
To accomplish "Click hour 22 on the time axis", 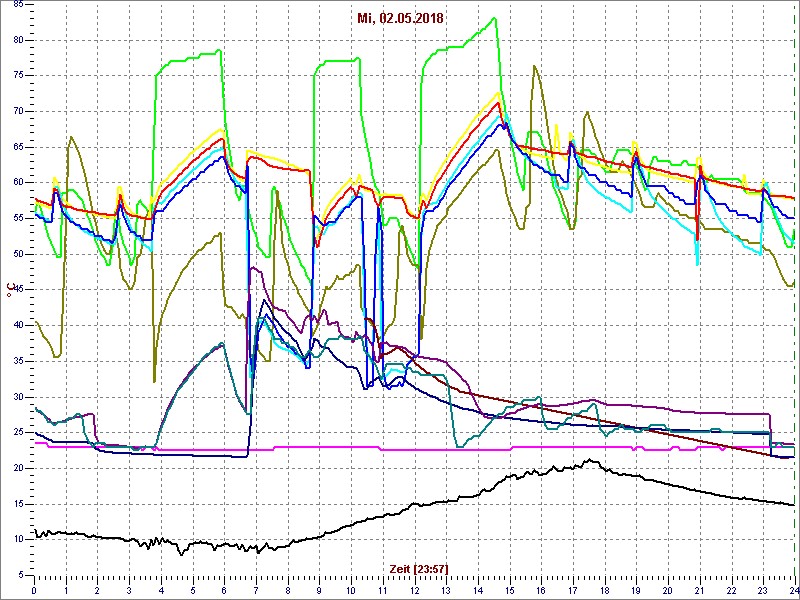I will pos(731,590).
